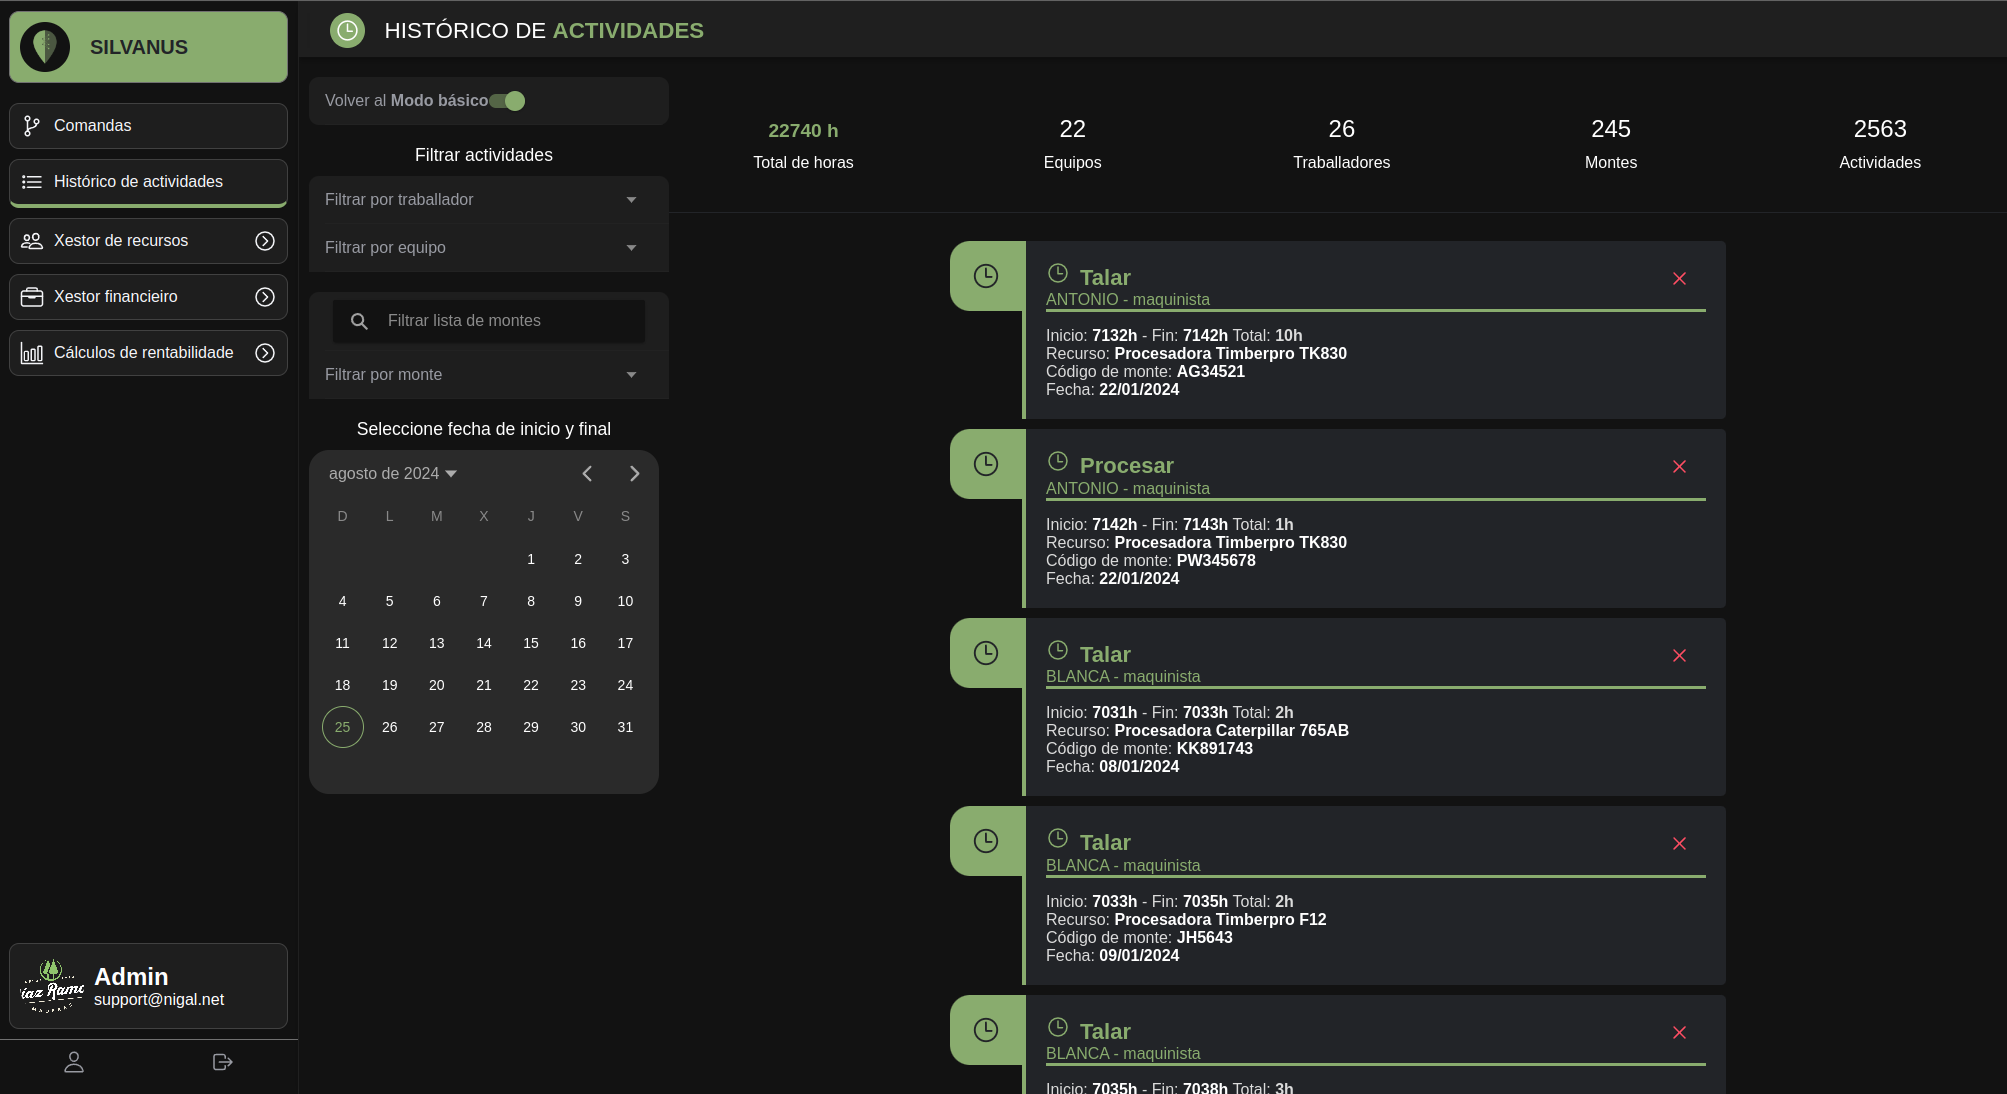Click the Comandas branch icon
This screenshot has height=1094, width=2007.
coord(32,126)
